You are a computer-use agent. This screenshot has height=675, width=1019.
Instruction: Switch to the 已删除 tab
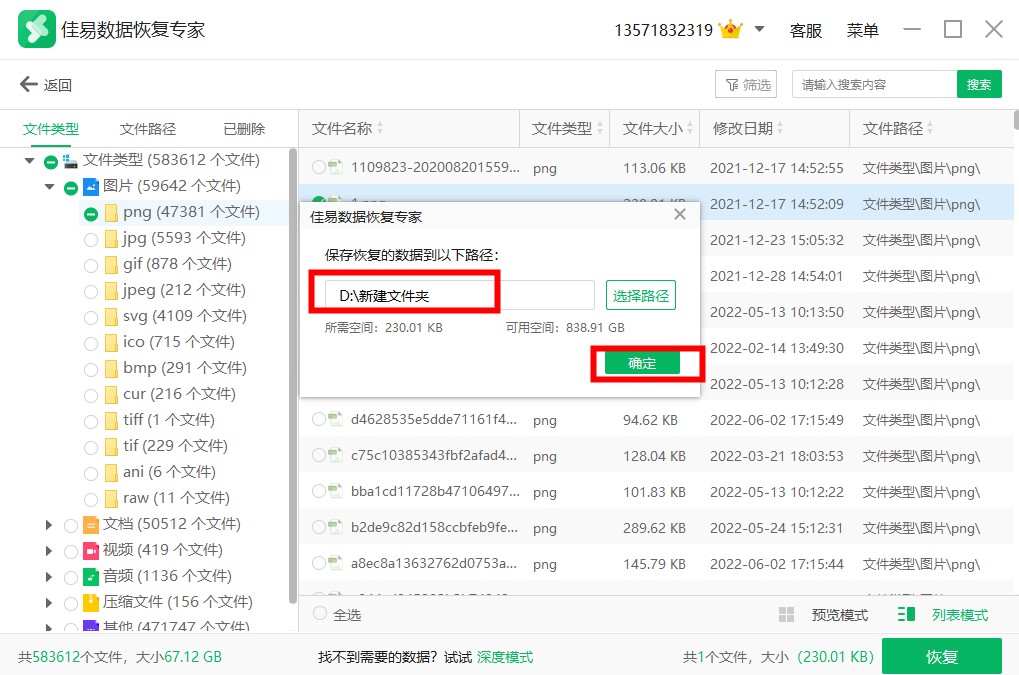tap(244, 129)
